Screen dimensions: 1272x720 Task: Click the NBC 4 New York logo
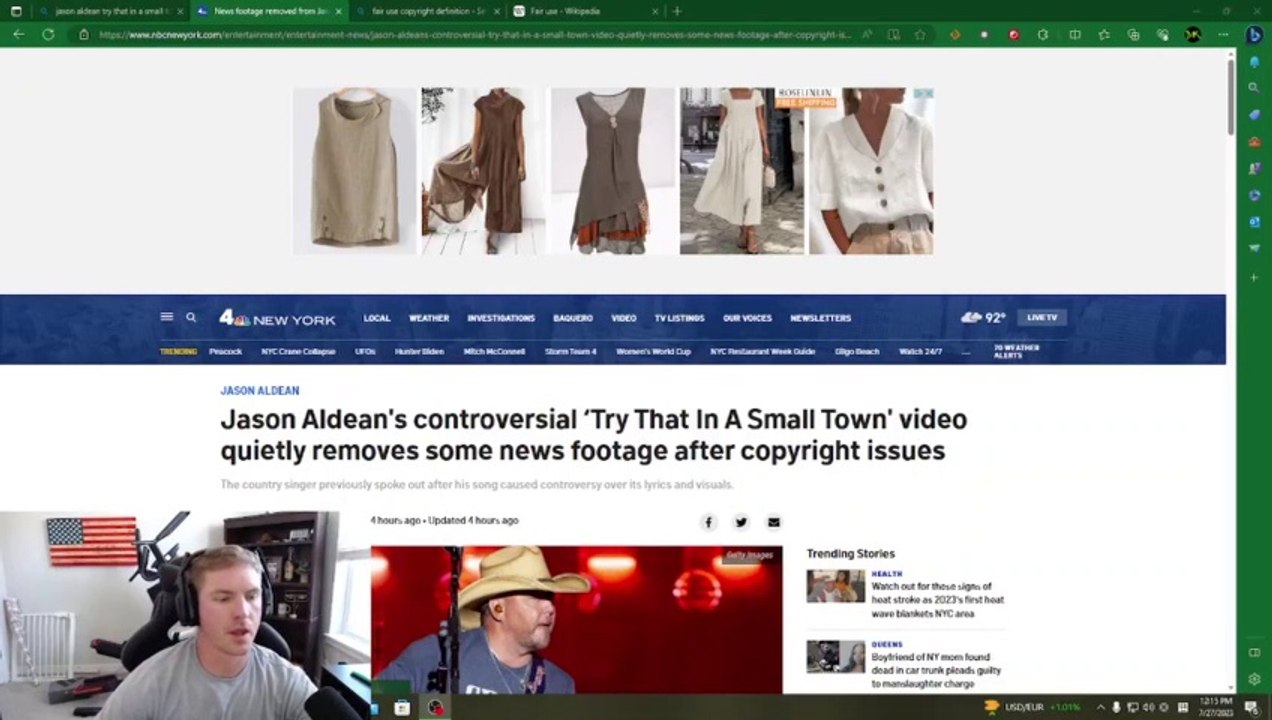pyautogui.click(x=277, y=318)
